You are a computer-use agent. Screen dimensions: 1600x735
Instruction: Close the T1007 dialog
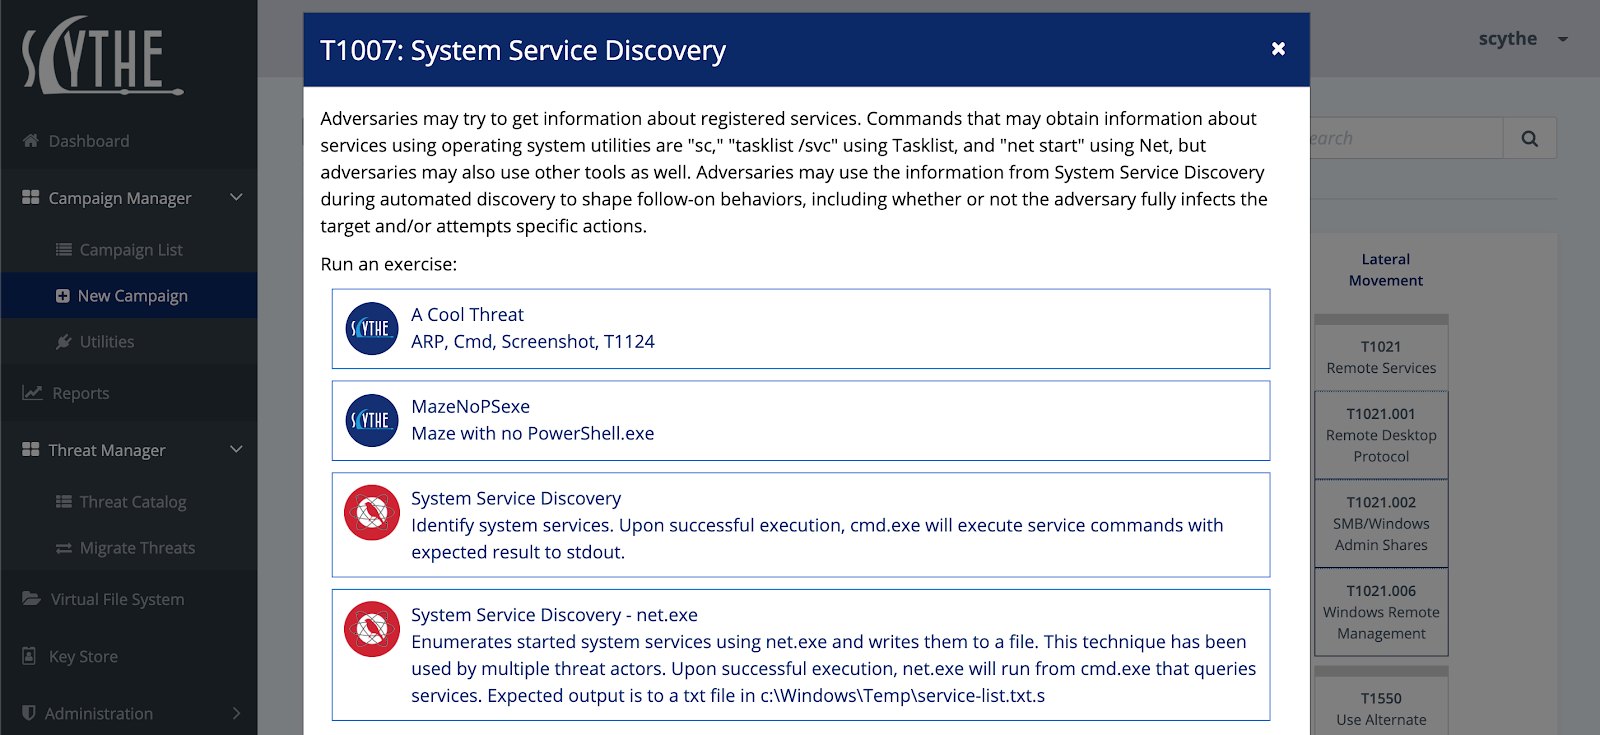click(1278, 49)
